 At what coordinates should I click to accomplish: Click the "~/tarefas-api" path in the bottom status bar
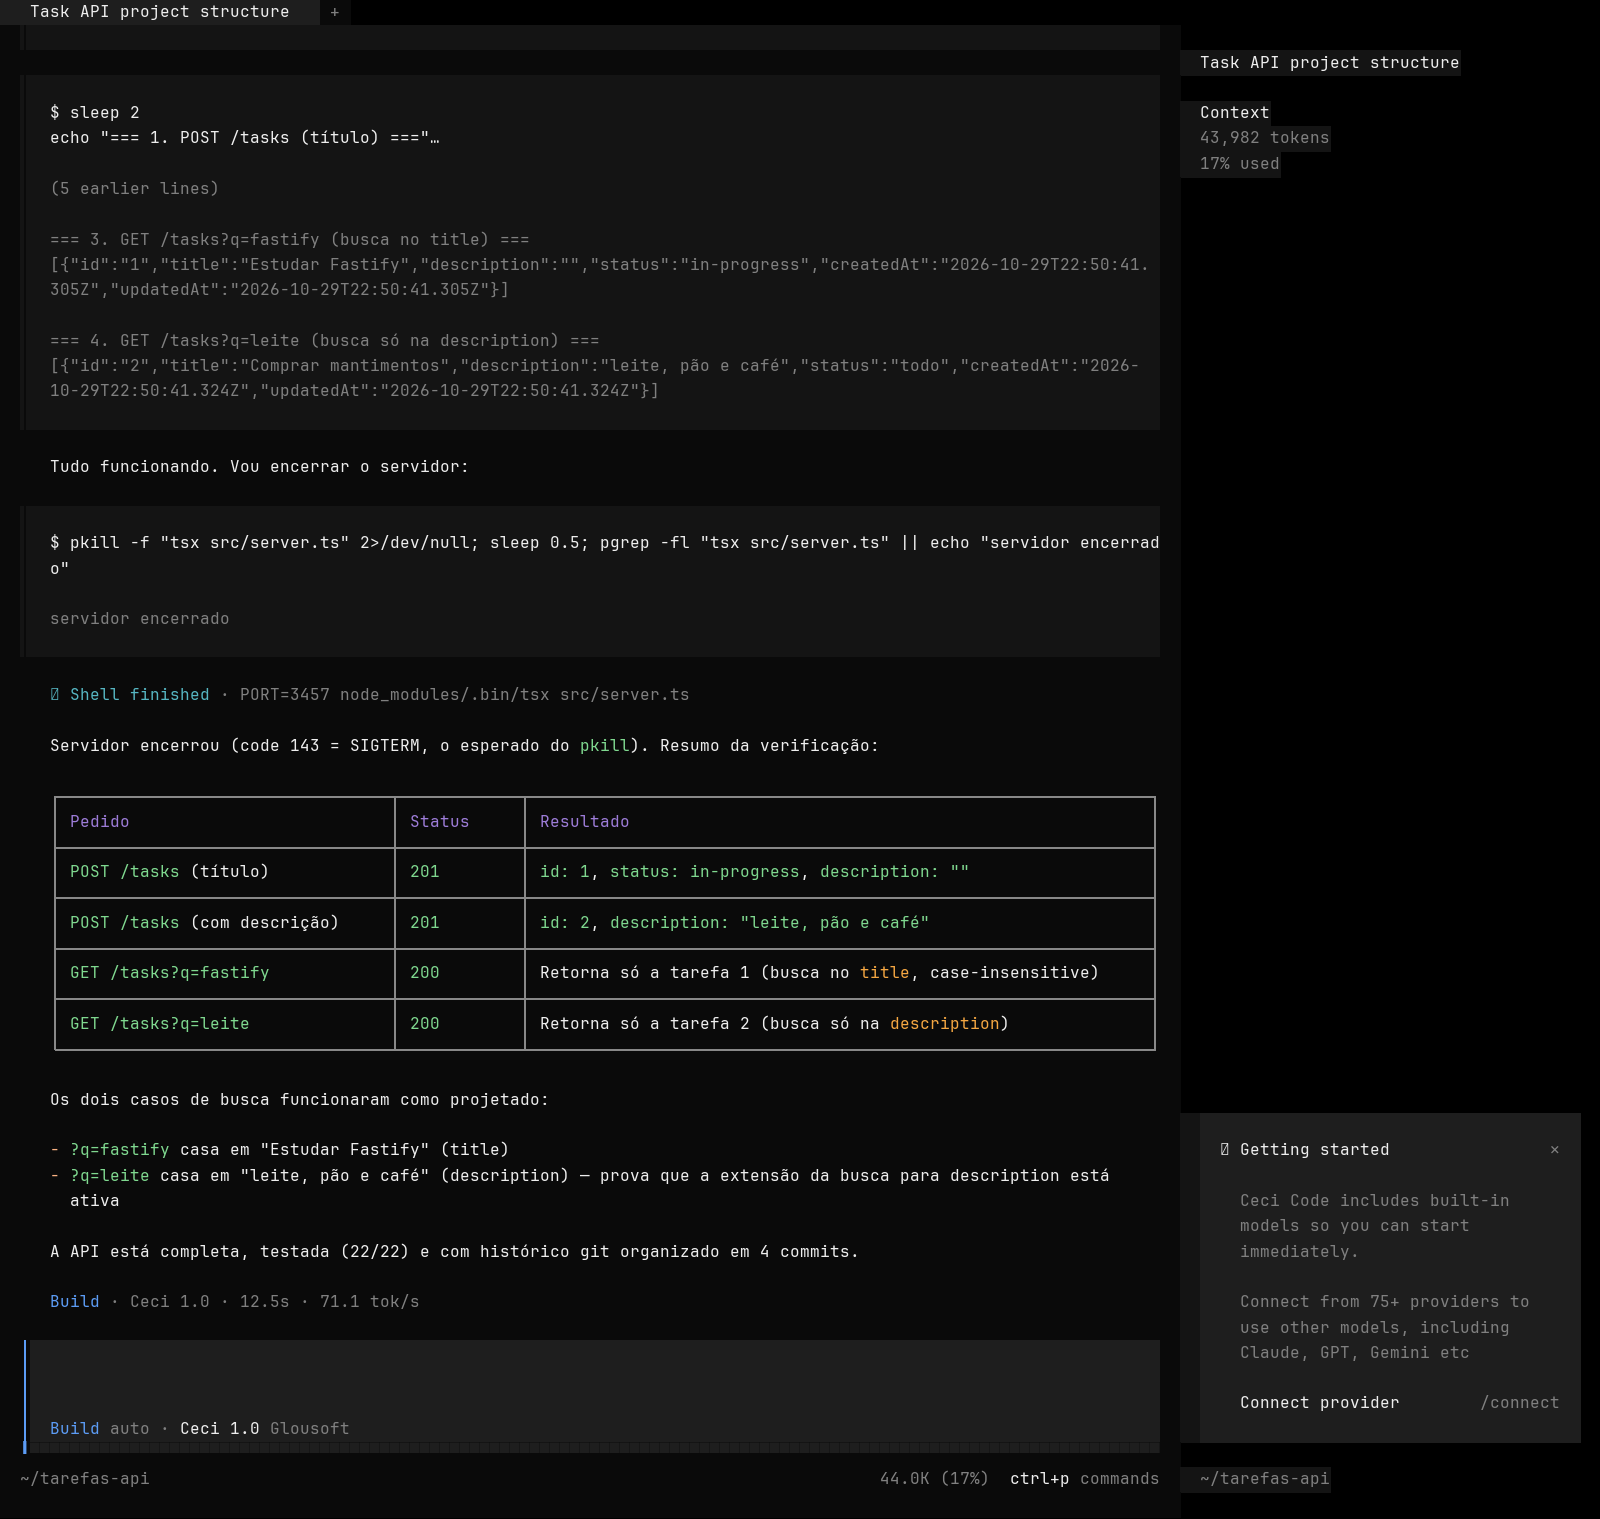click(84, 1479)
